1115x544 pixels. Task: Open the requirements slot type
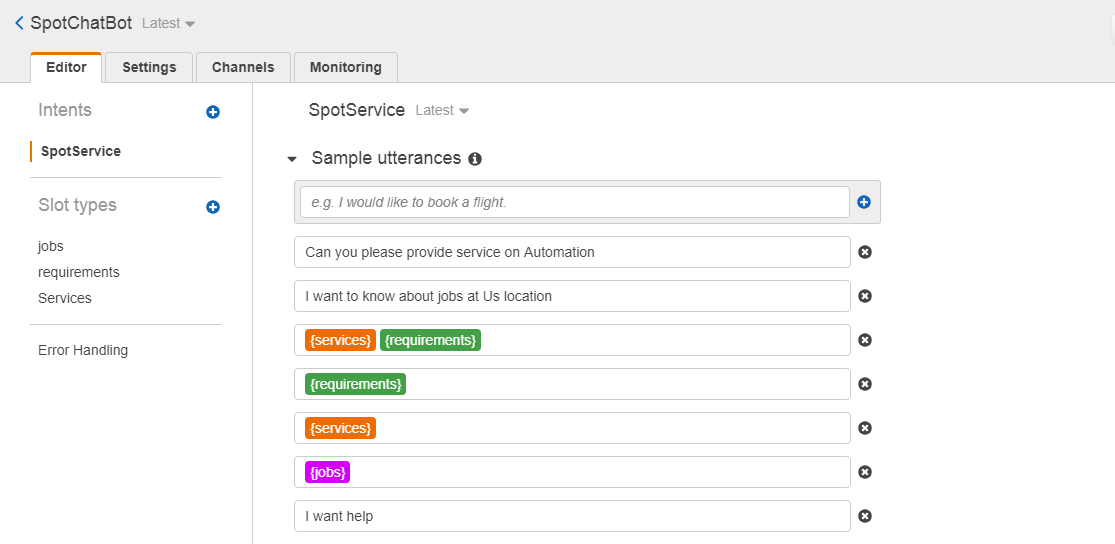[x=78, y=272]
